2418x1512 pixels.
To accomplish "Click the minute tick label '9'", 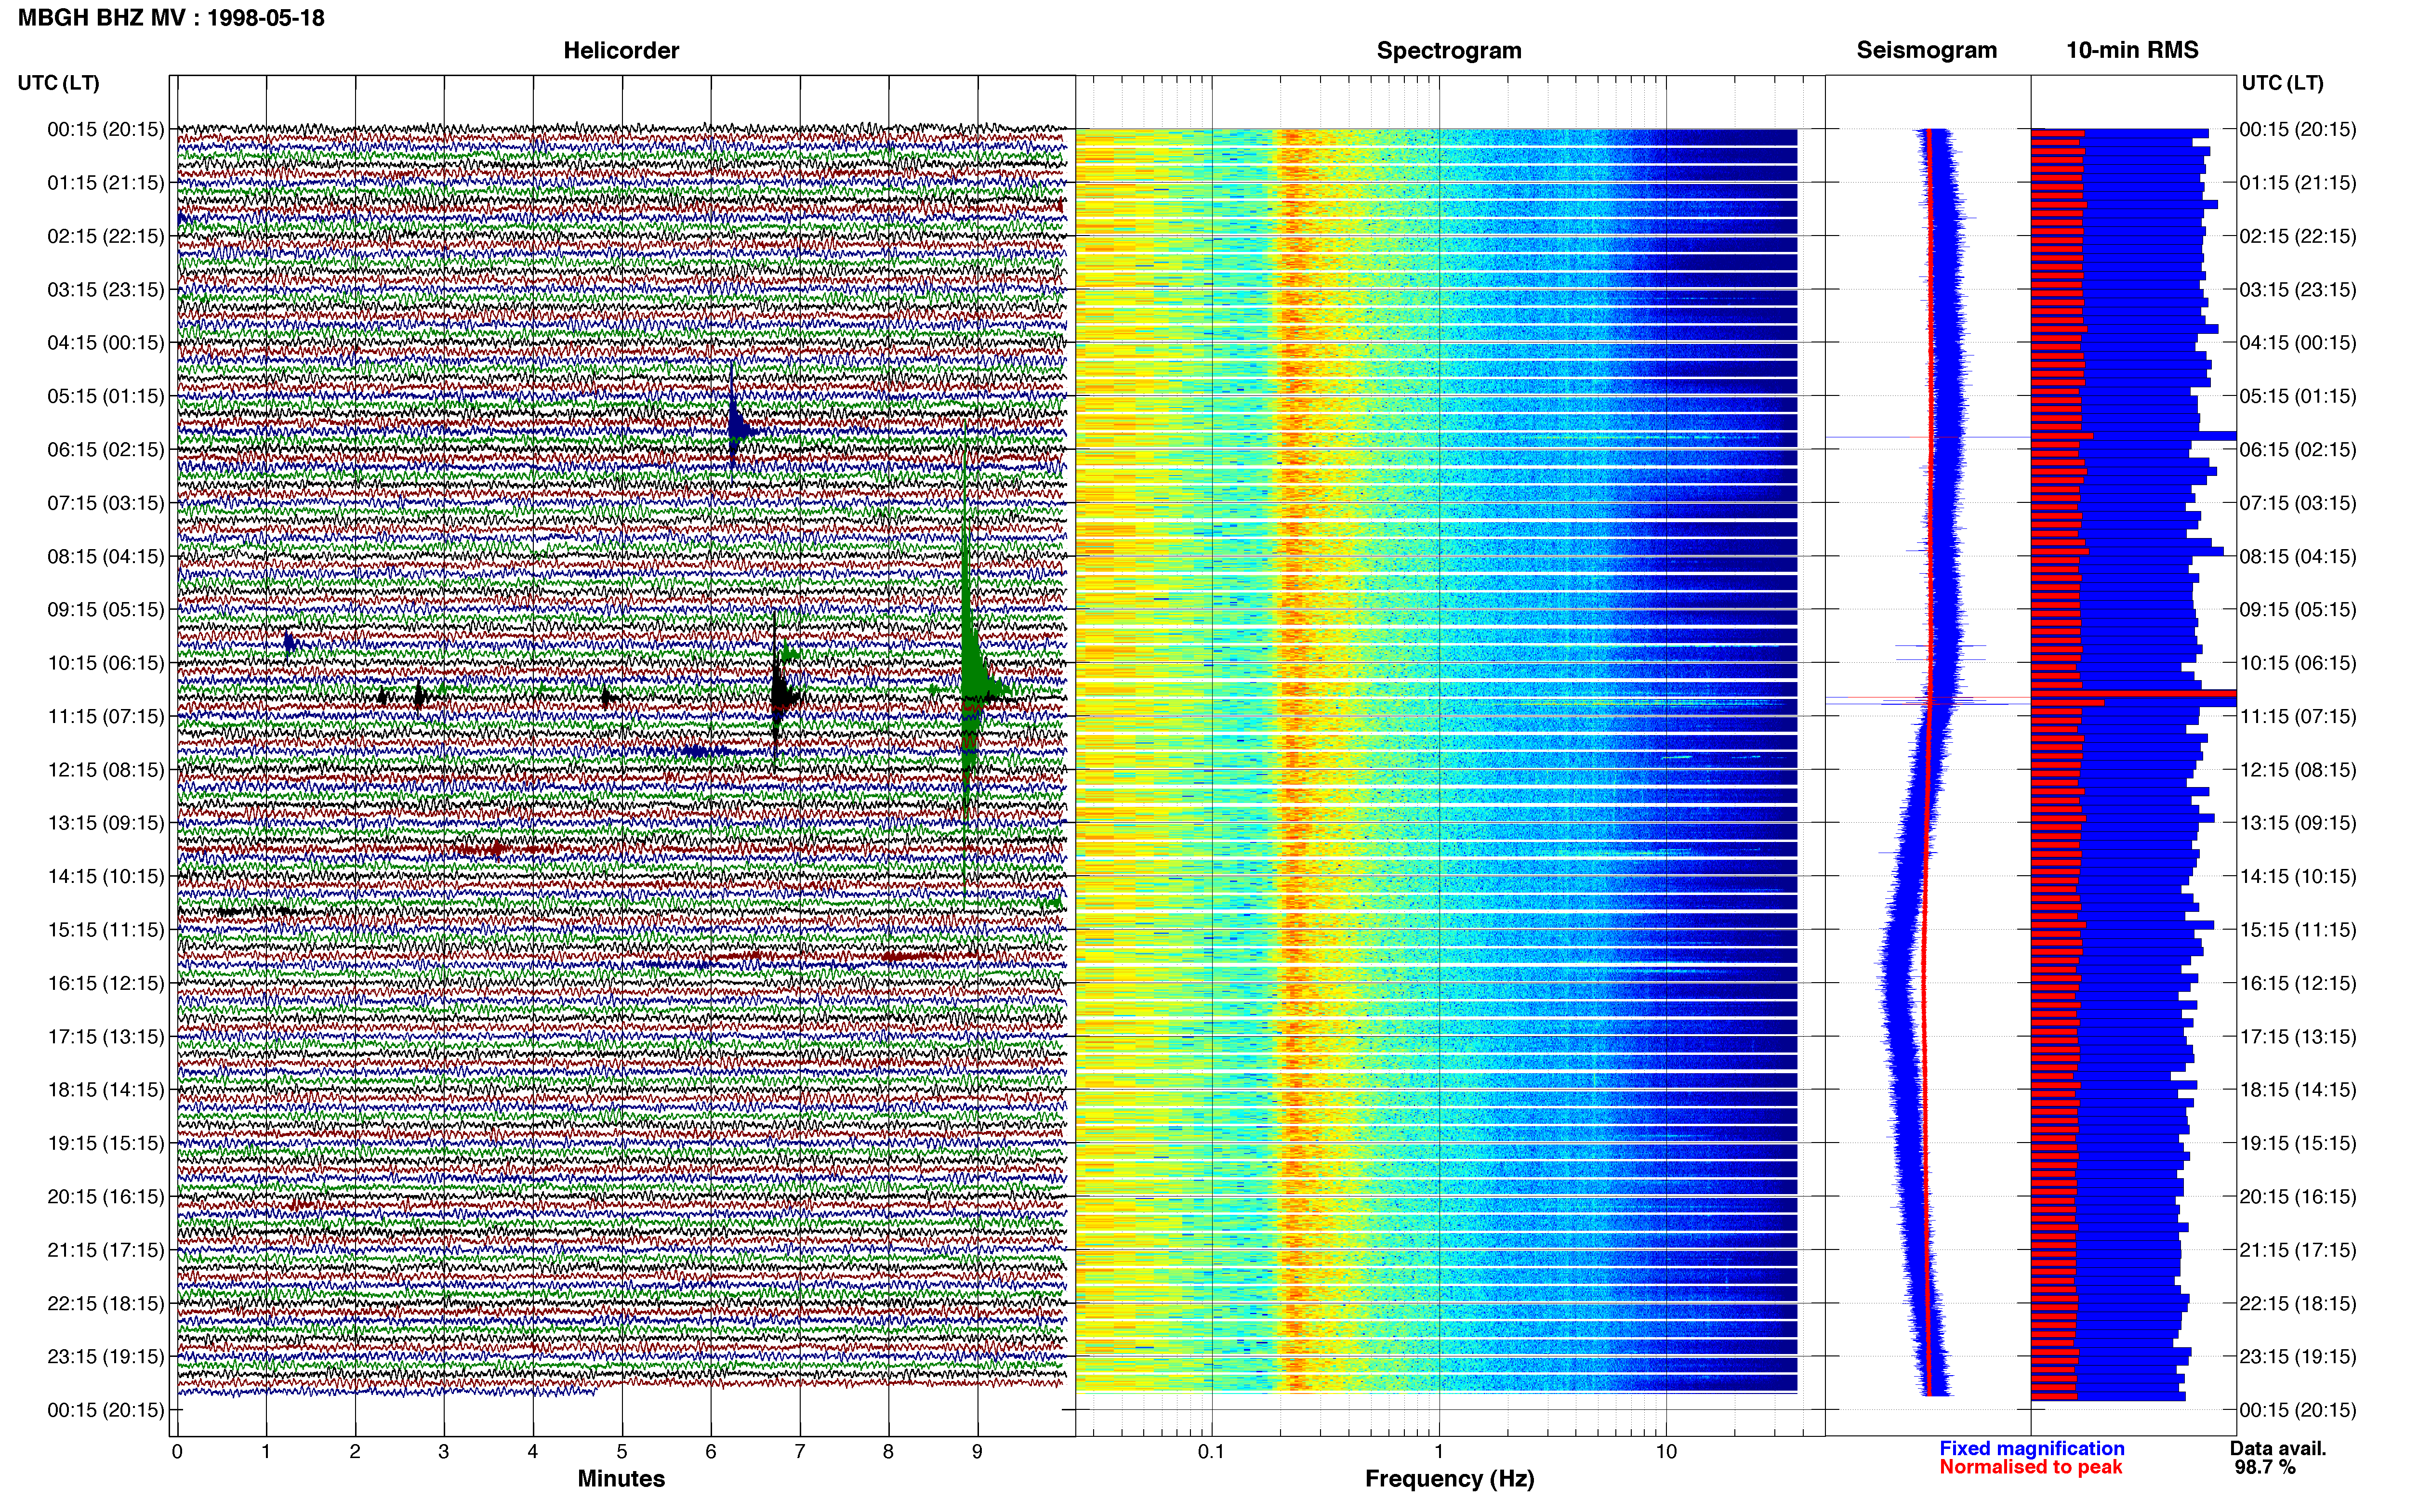I will [x=978, y=1452].
